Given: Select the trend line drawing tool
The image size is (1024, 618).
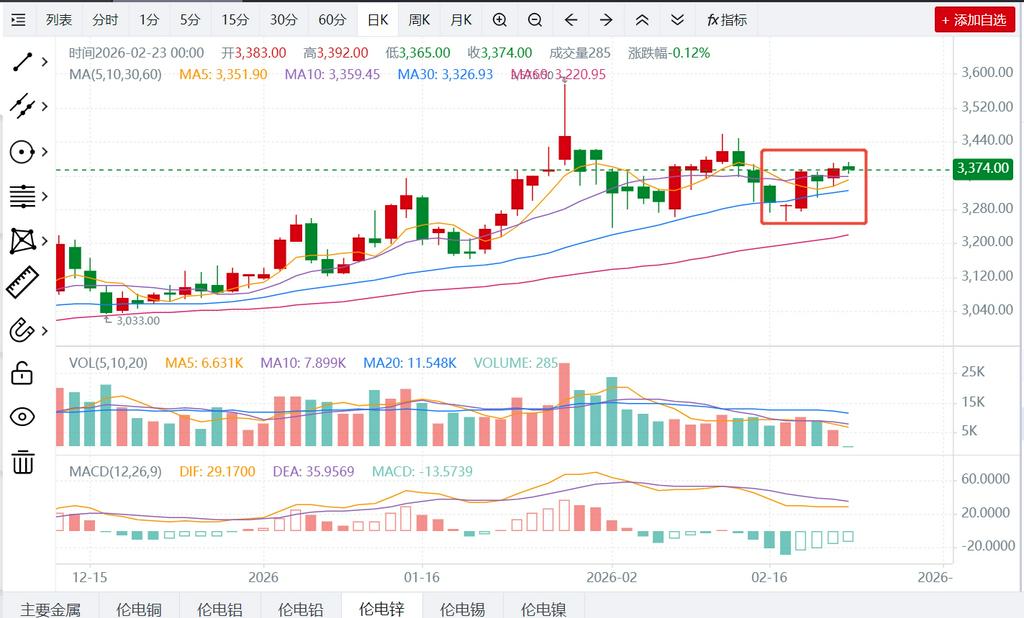Looking at the screenshot, I should [22, 62].
